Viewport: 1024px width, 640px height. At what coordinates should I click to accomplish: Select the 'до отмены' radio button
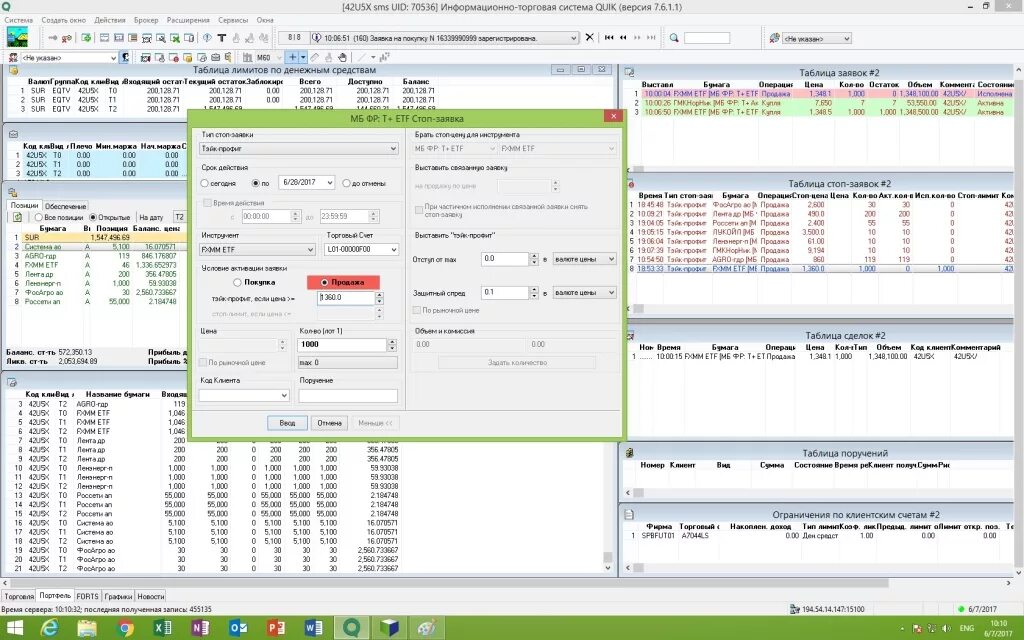[346, 184]
